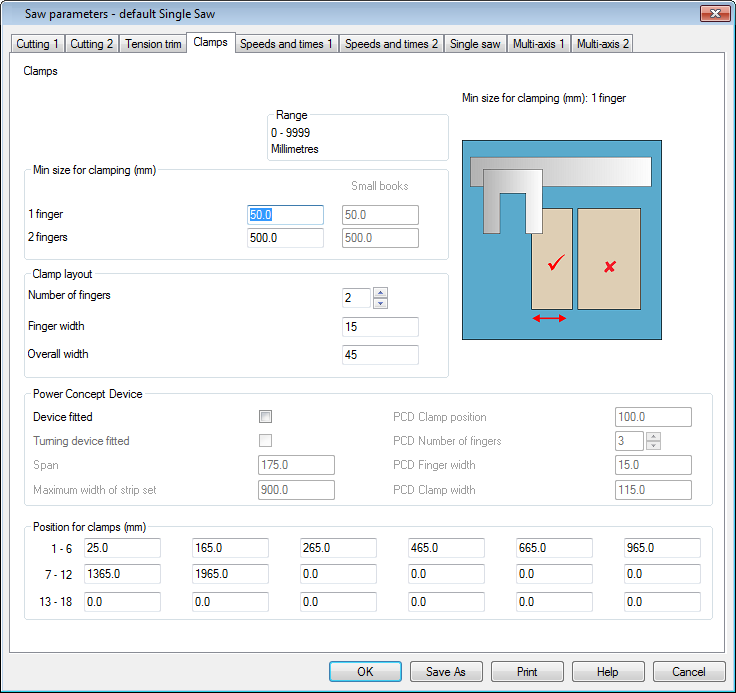The image size is (736, 693).
Task: Switch to the Single saw tab
Action: (475, 44)
